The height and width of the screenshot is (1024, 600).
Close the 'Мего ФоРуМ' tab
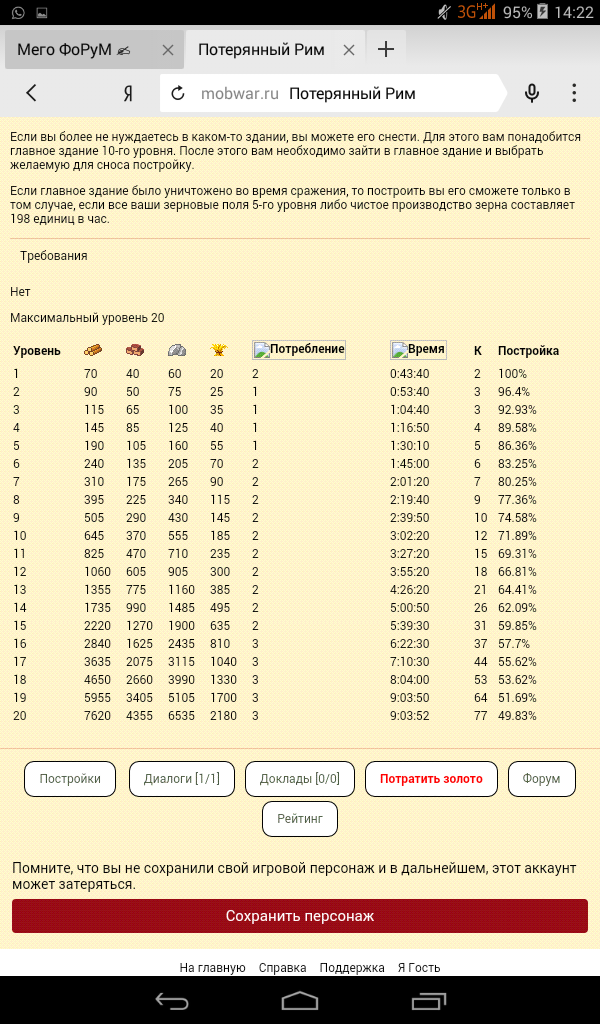pos(168,50)
